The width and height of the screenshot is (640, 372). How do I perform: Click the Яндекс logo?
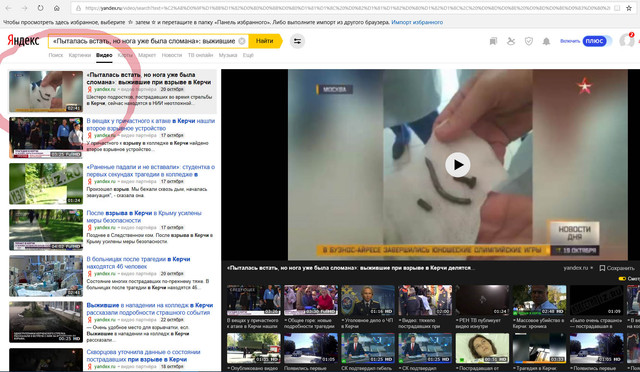[23, 40]
